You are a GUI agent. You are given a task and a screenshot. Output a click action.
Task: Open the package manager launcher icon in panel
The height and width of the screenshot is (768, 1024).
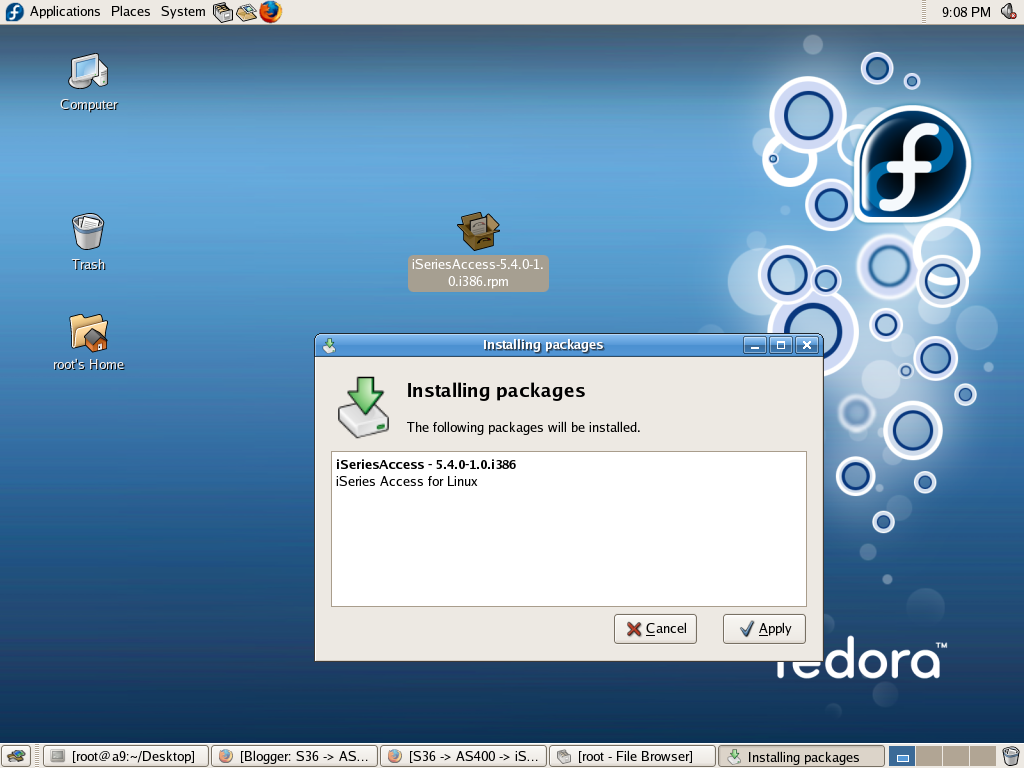[223, 12]
